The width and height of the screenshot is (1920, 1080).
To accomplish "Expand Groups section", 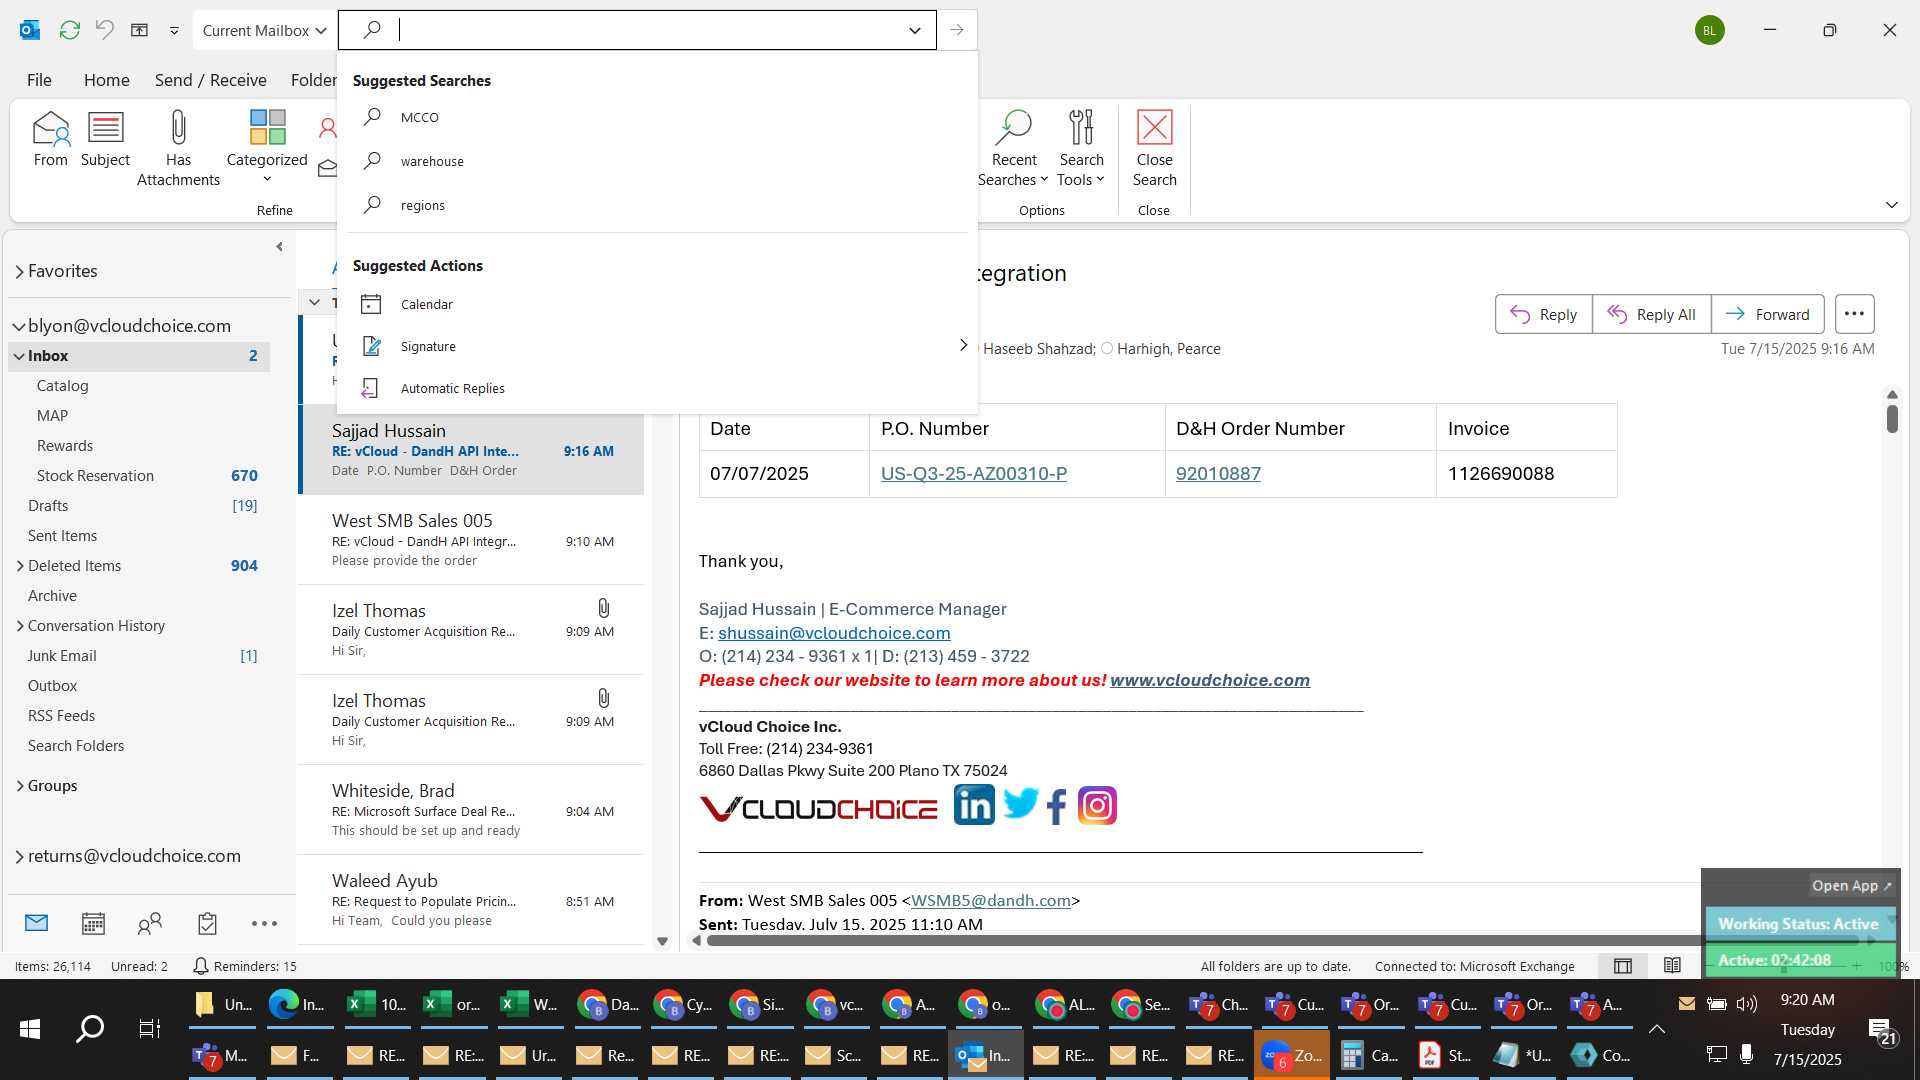I will click(x=20, y=786).
